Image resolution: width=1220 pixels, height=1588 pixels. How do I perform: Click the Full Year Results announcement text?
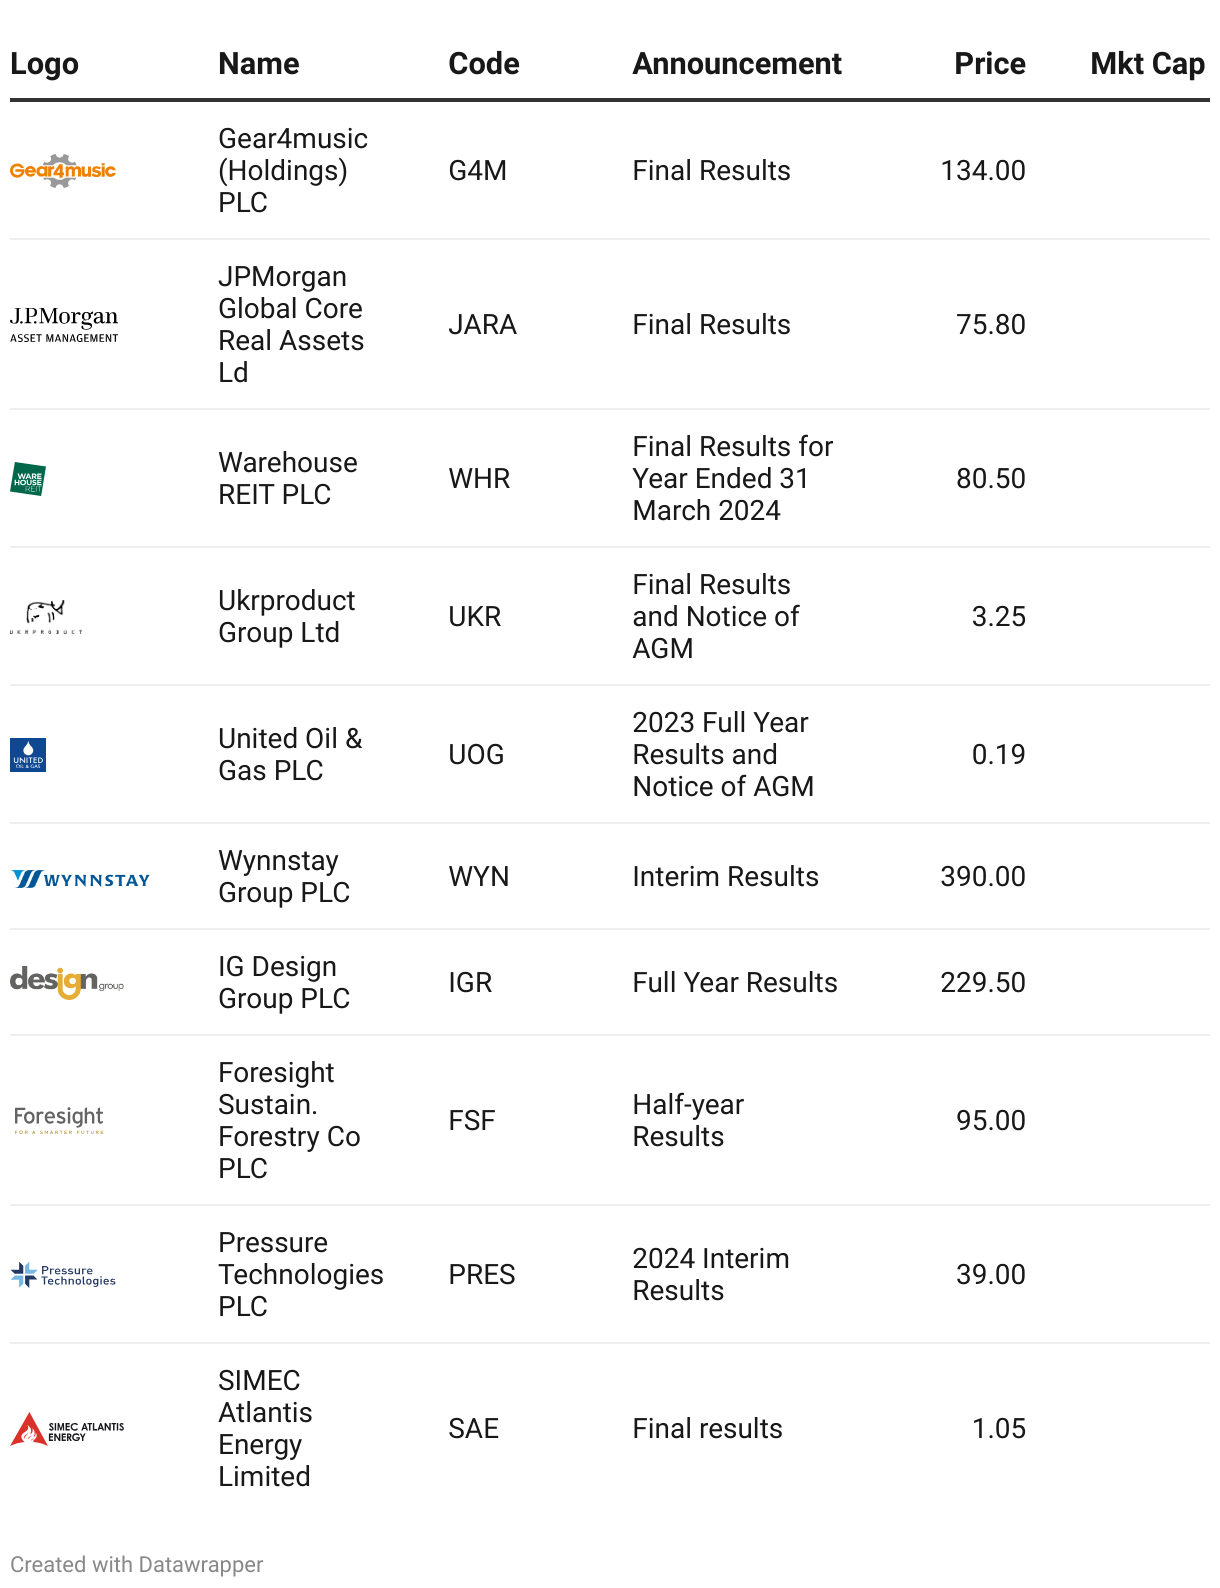[x=735, y=983]
